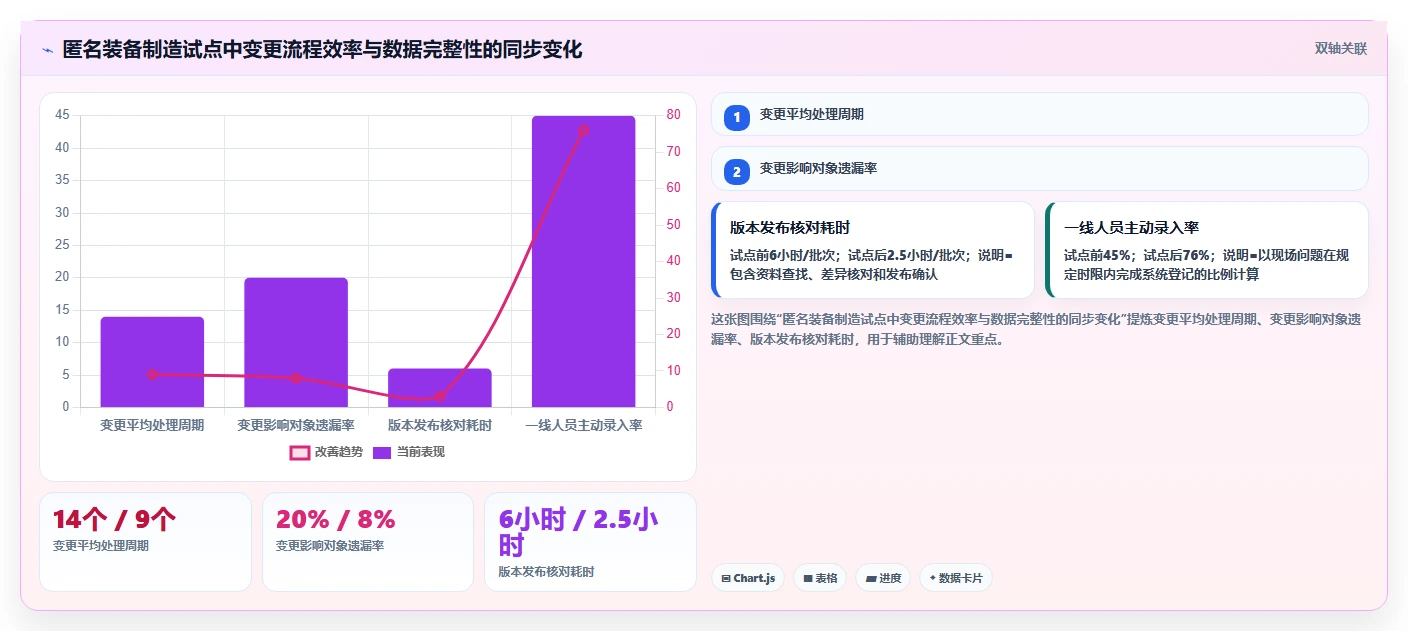Click x-axis label 一线人员主动录入率
The height and width of the screenshot is (631, 1408).
coord(584,425)
